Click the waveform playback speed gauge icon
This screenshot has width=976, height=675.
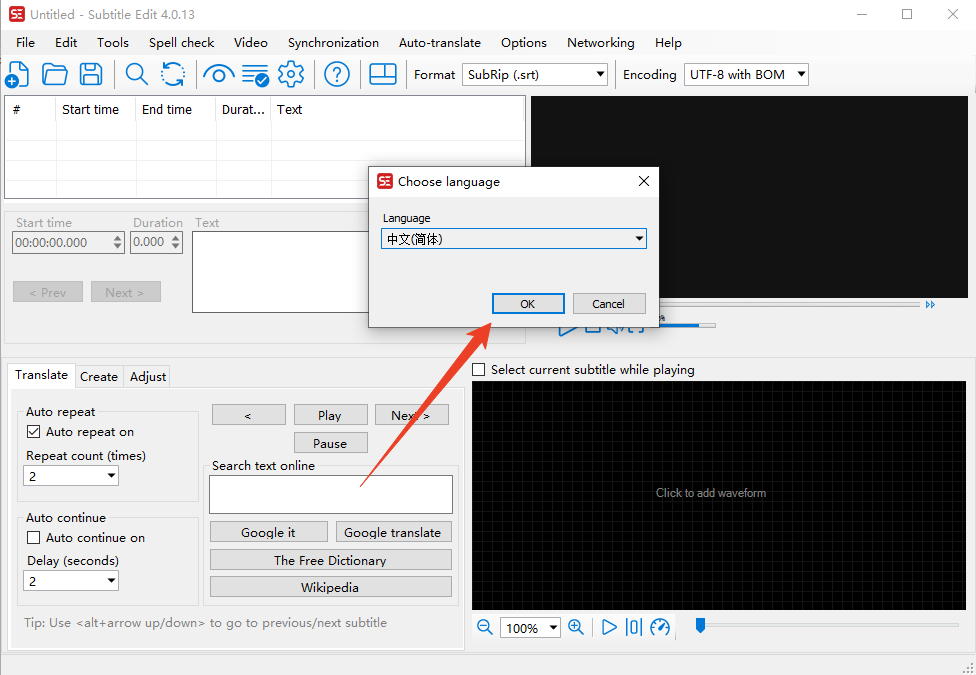point(660,627)
